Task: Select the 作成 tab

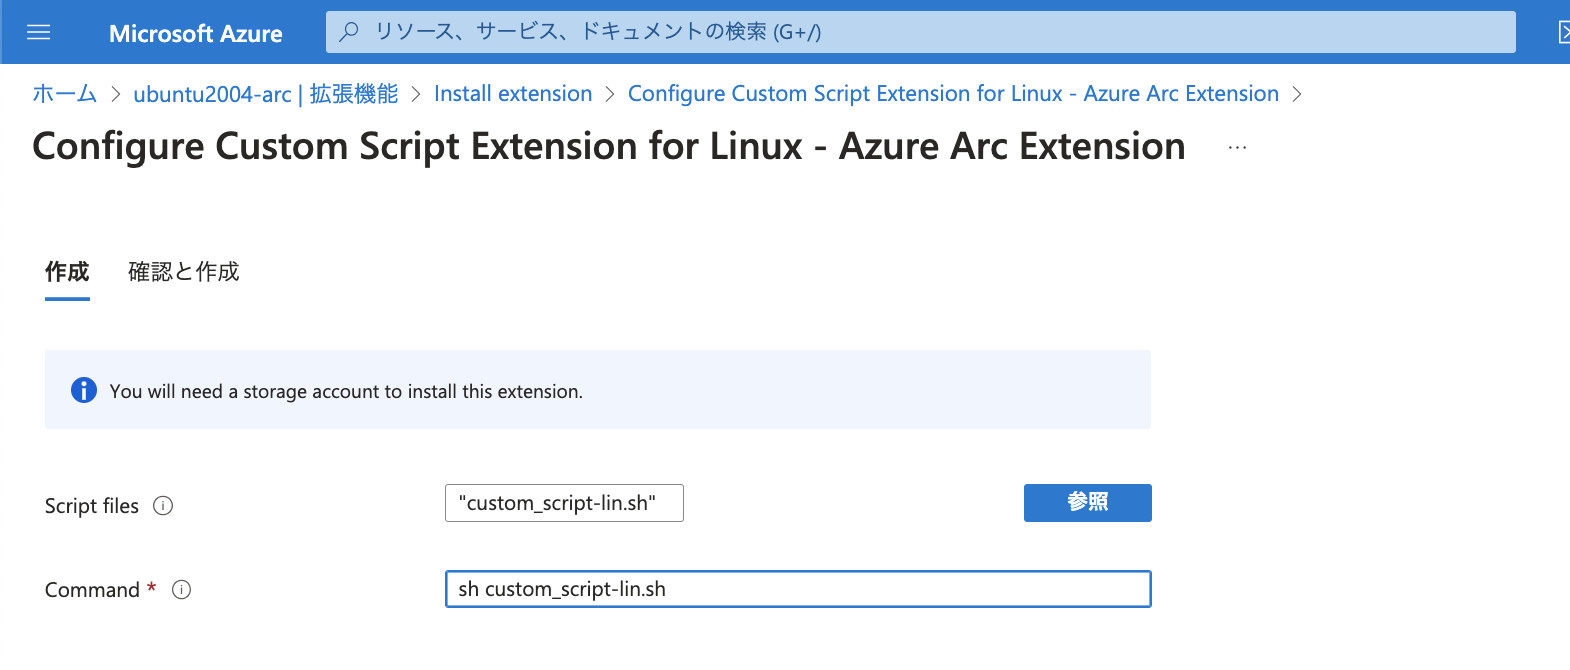Action: point(67,272)
